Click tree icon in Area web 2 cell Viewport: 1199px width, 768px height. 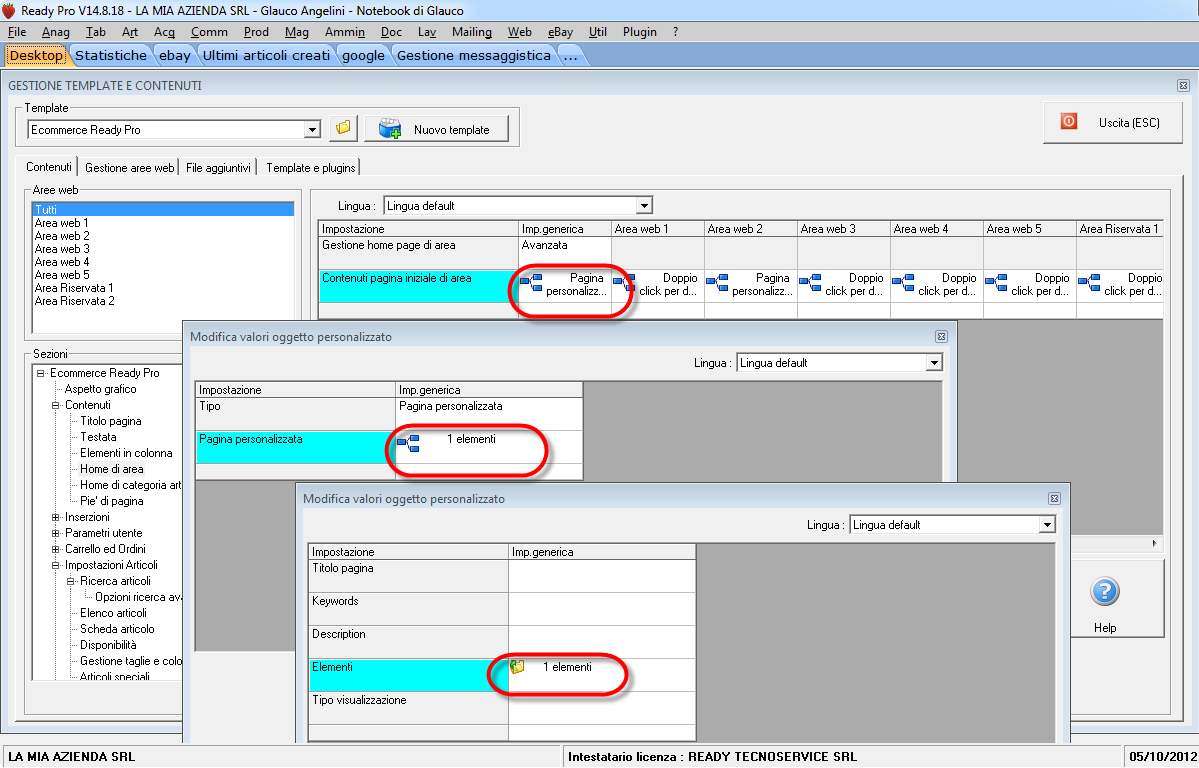717,283
